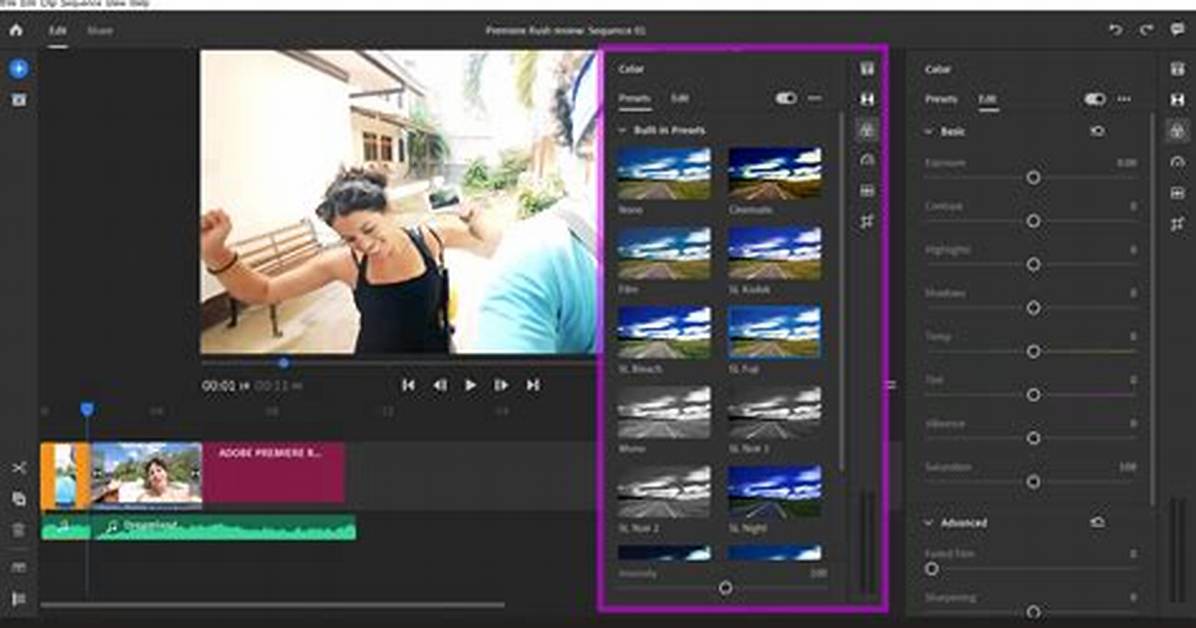Undo the last action
Image resolution: width=1196 pixels, height=628 pixels.
pos(1115,30)
